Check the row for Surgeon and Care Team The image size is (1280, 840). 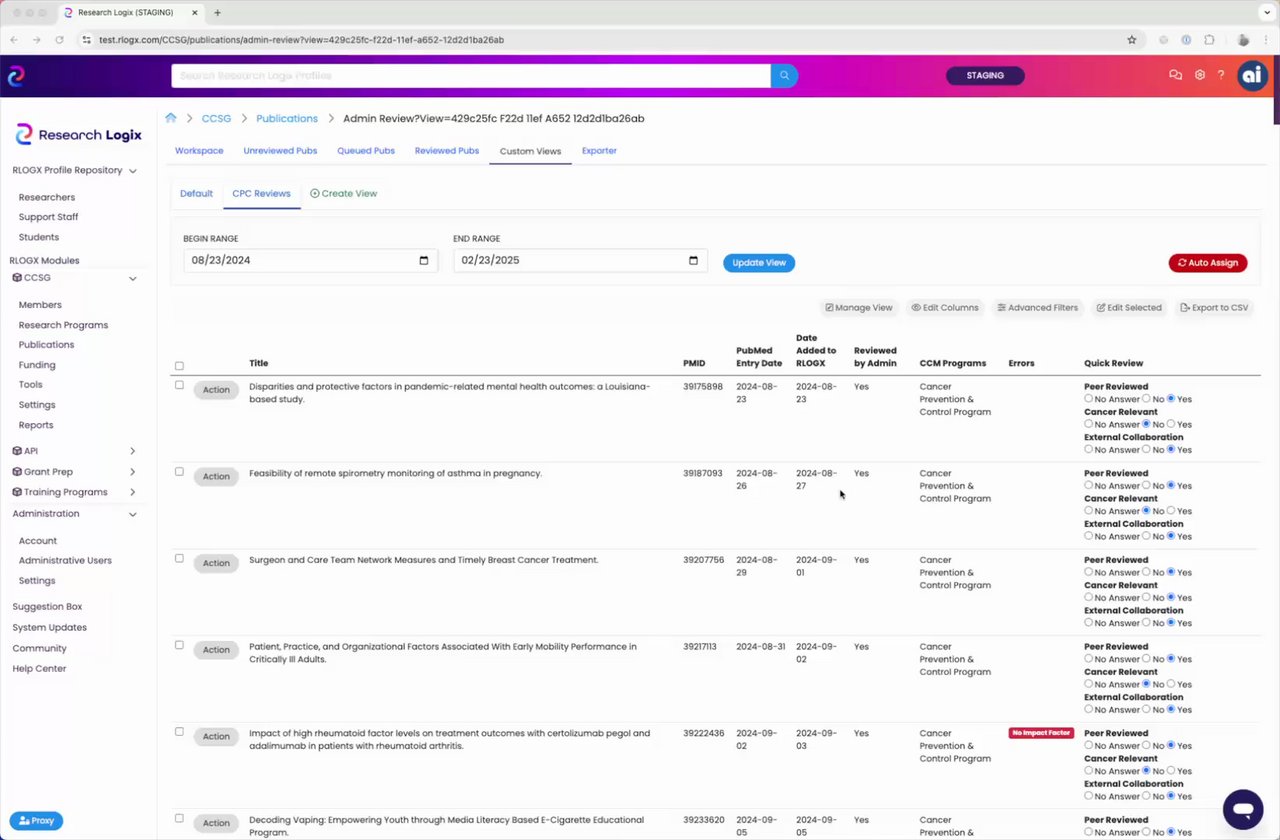click(180, 559)
